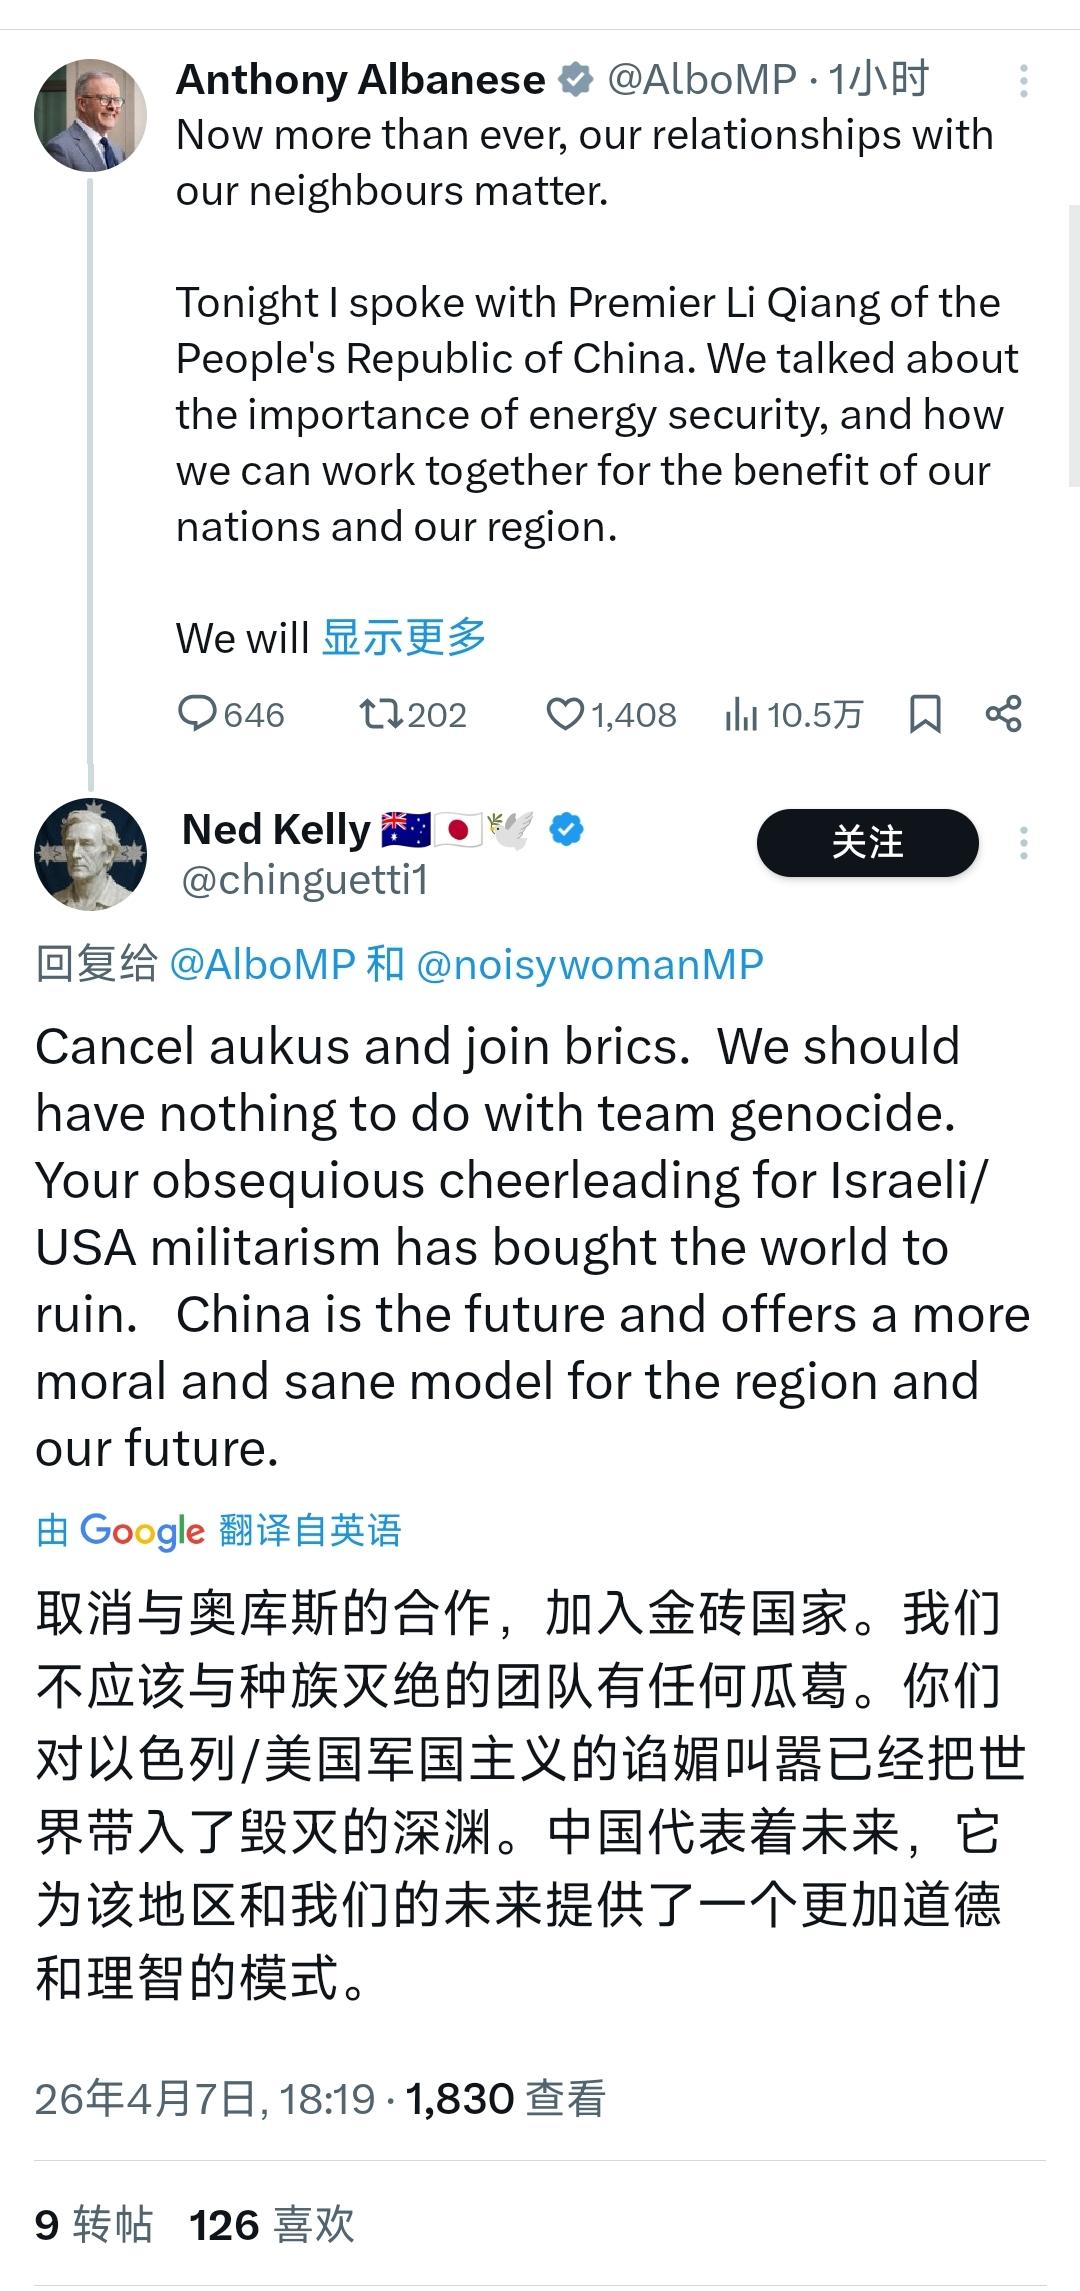Bookmark Anthony Albanese's tweet
The image size is (1080, 2291).
click(x=925, y=715)
